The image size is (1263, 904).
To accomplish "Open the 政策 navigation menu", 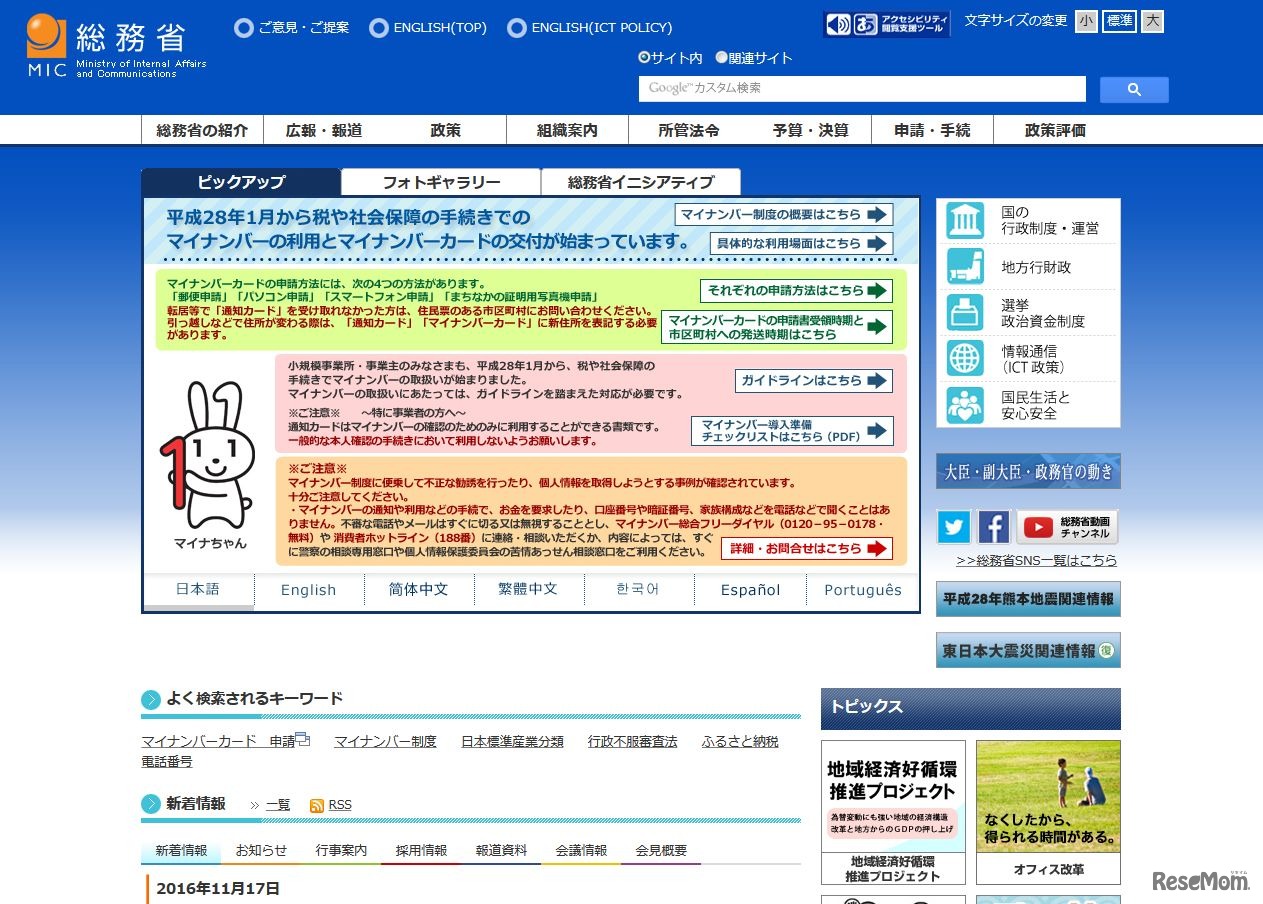I will (444, 129).
